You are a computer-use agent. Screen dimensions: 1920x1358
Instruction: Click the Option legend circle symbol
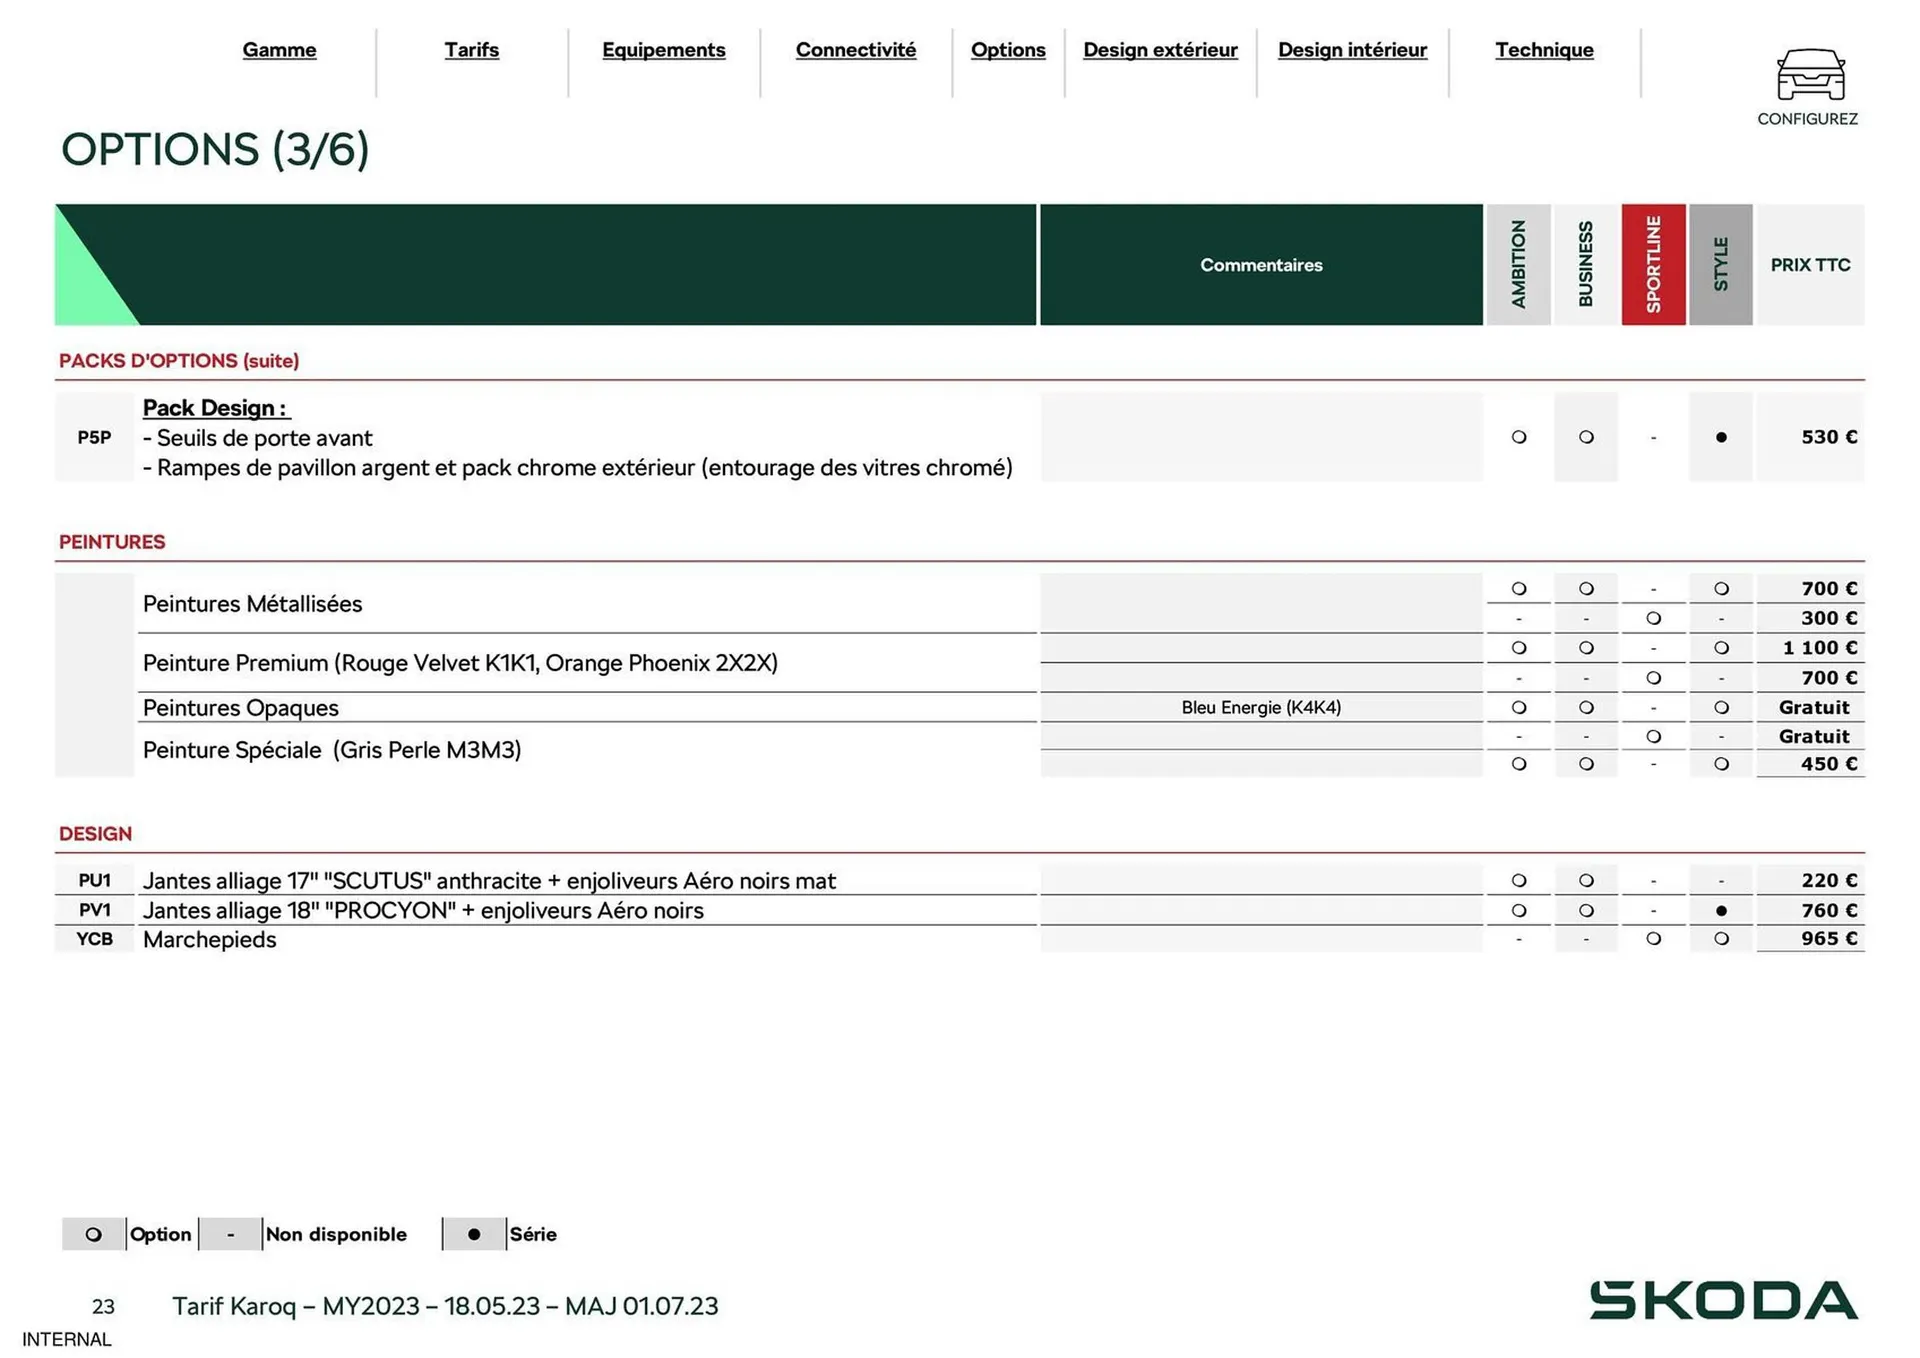[94, 1234]
